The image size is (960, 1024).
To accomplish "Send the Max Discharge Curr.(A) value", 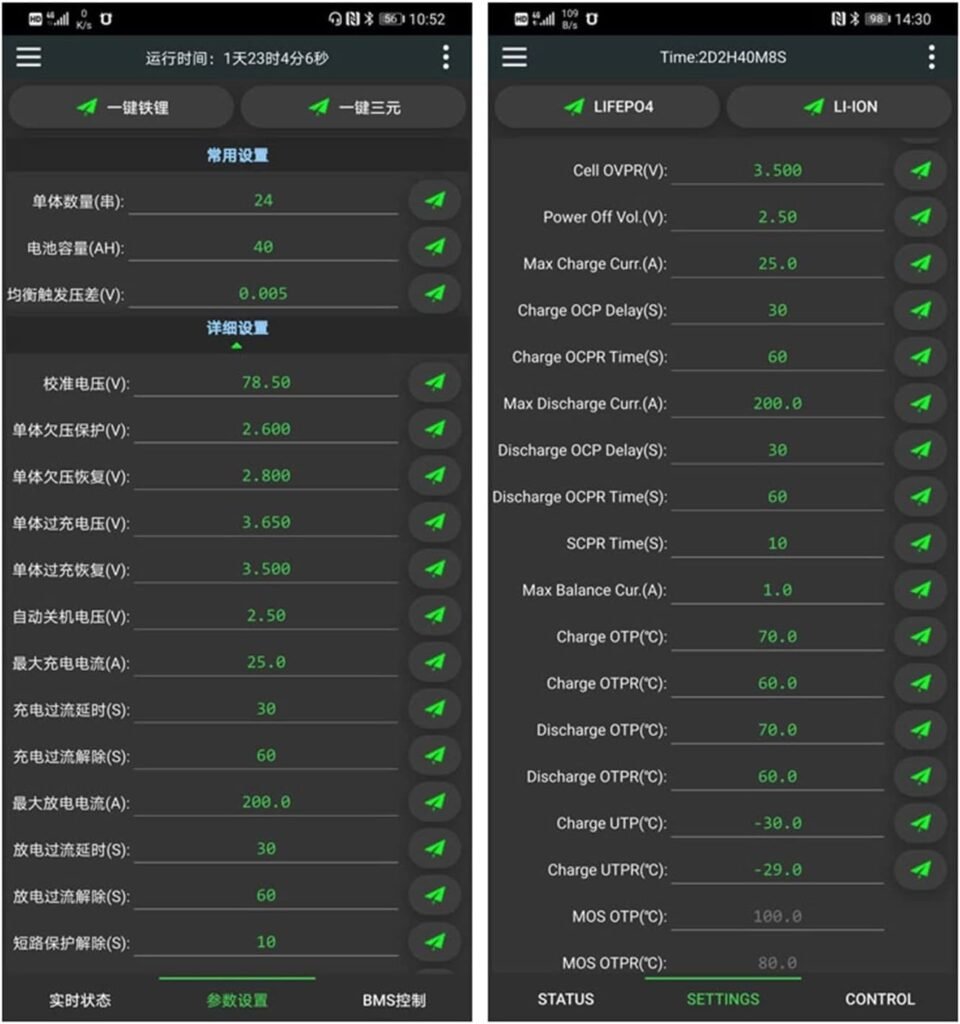I will click(x=920, y=404).
